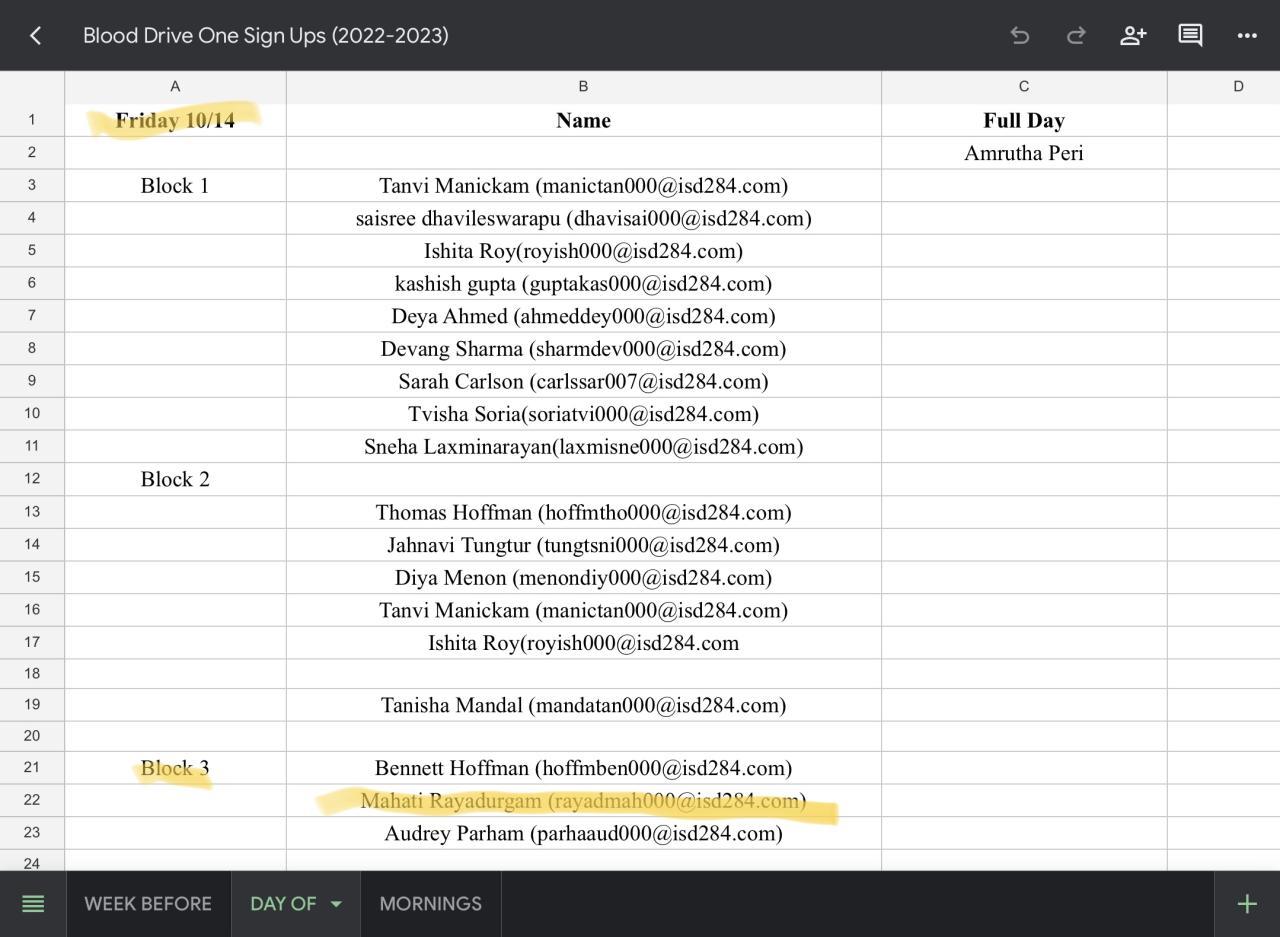Open the three-dot more options menu
Viewport: 1280px width, 937px height.
pos(1247,36)
